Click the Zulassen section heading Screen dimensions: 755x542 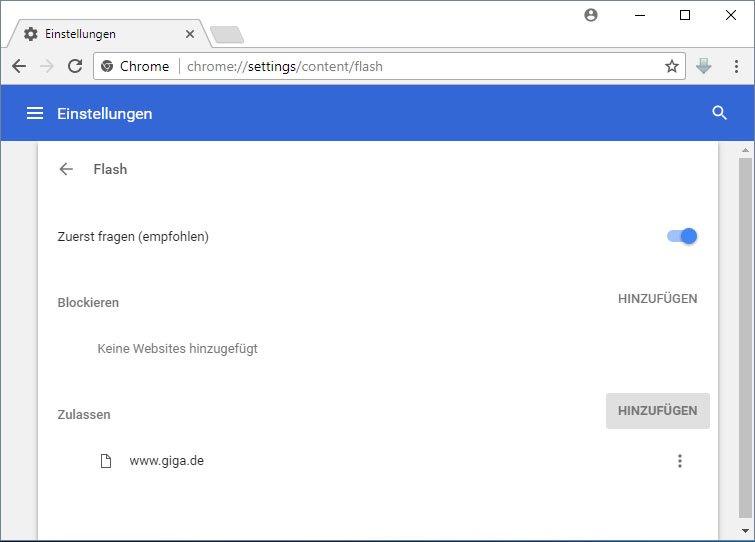point(84,414)
